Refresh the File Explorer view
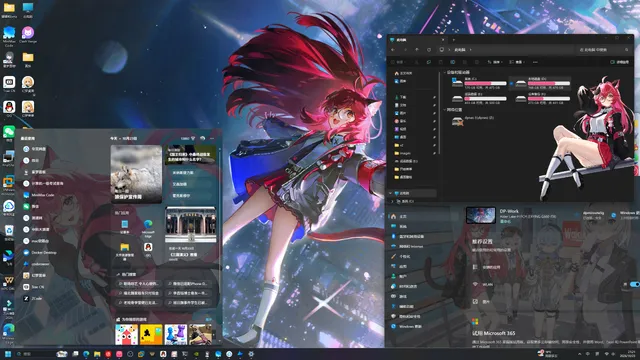This screenshot has height=360, width=640. tap(429, 50)
